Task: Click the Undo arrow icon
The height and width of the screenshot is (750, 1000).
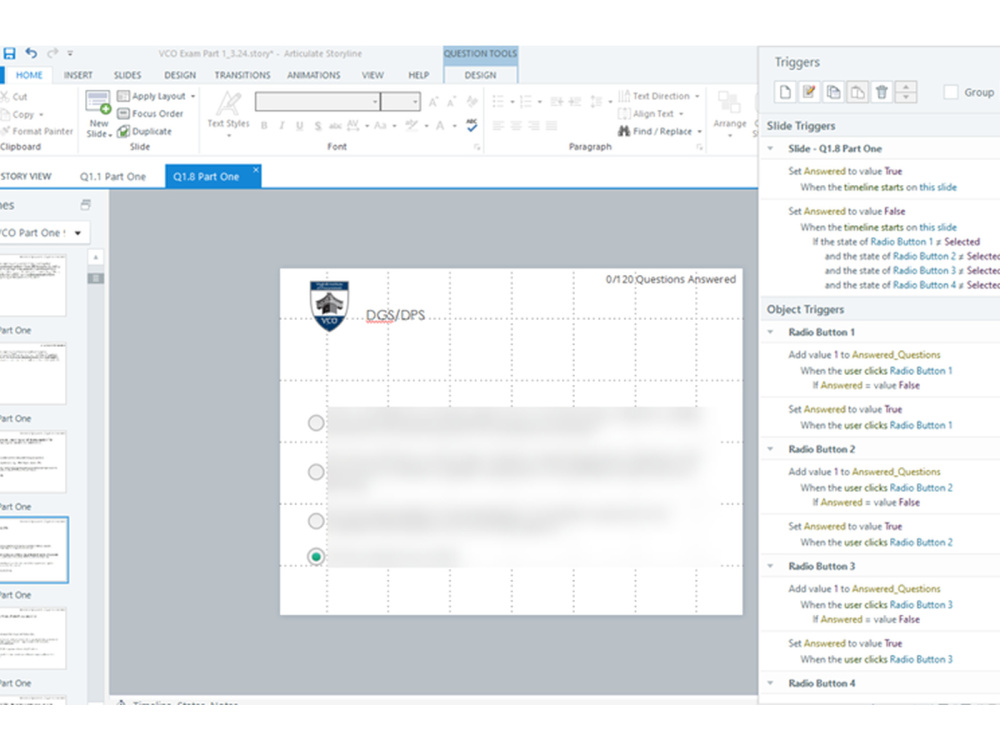Action: coord(31,53)
